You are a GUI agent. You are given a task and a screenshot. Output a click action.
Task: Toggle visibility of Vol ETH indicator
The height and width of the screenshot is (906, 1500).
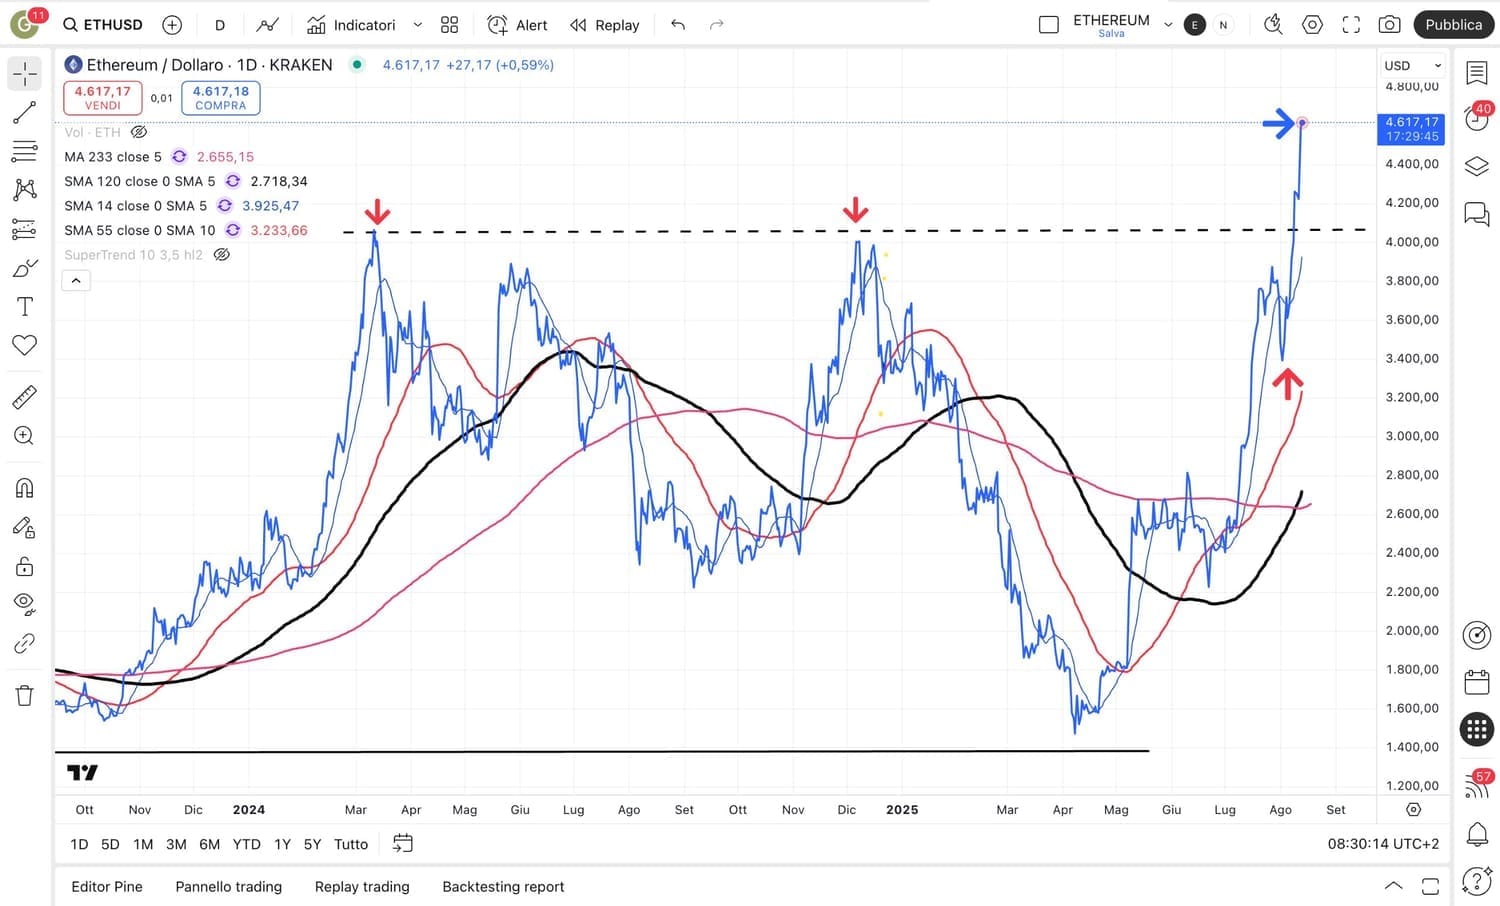(x=139, y=132)
